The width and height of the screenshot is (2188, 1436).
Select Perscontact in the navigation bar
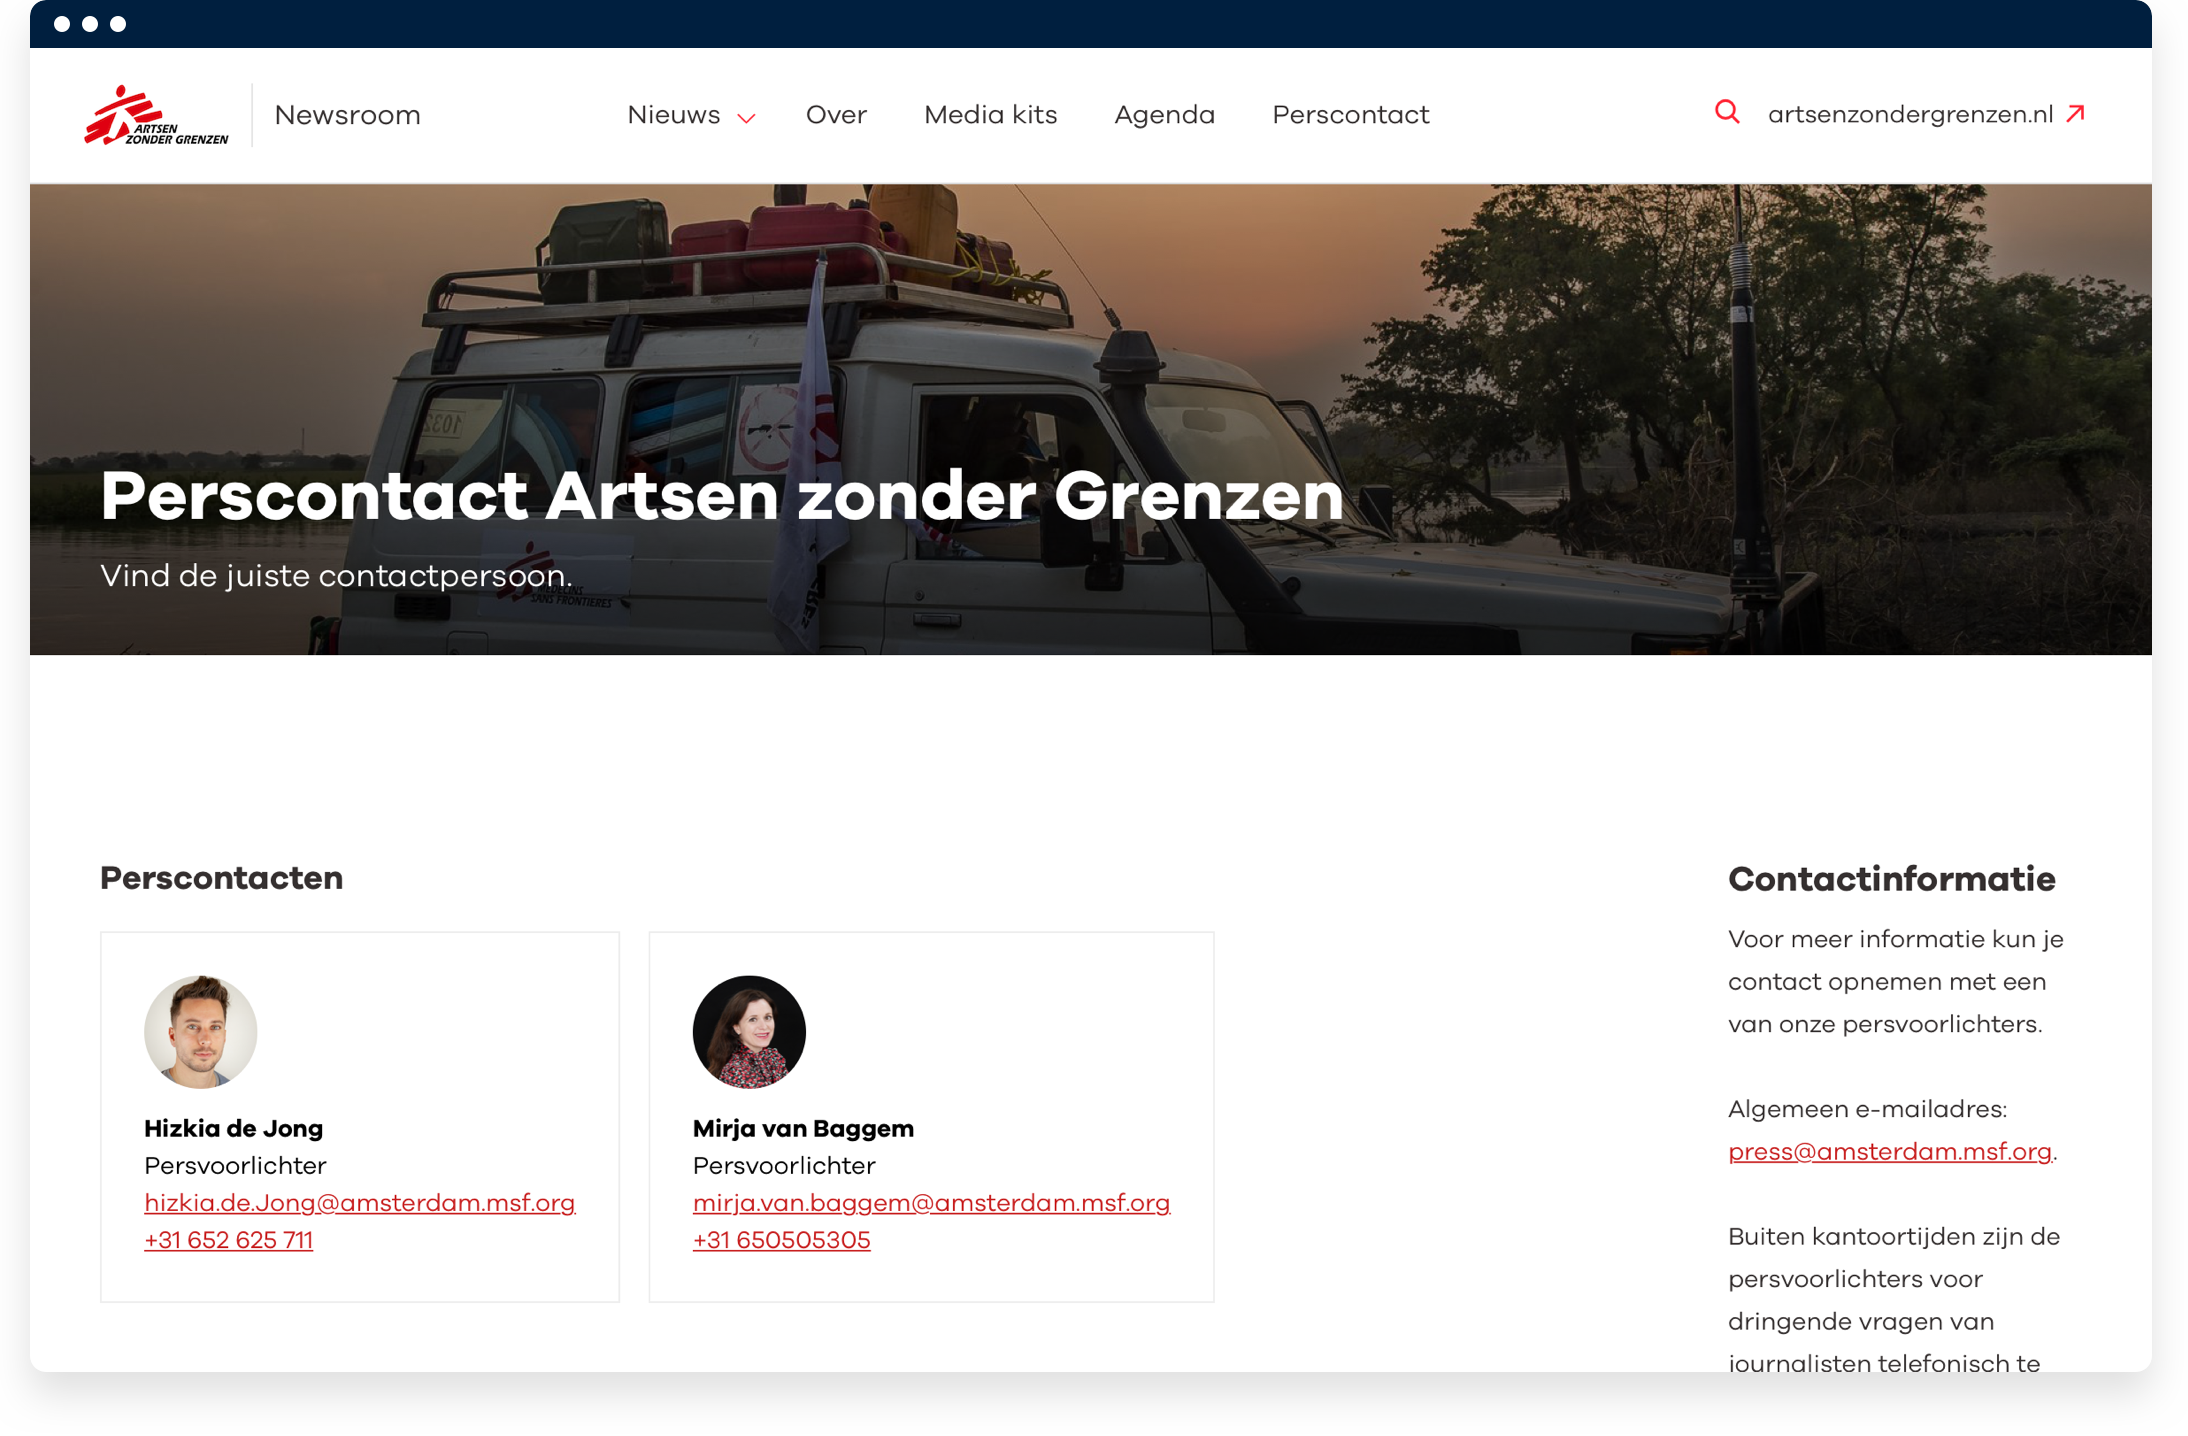1350,115
